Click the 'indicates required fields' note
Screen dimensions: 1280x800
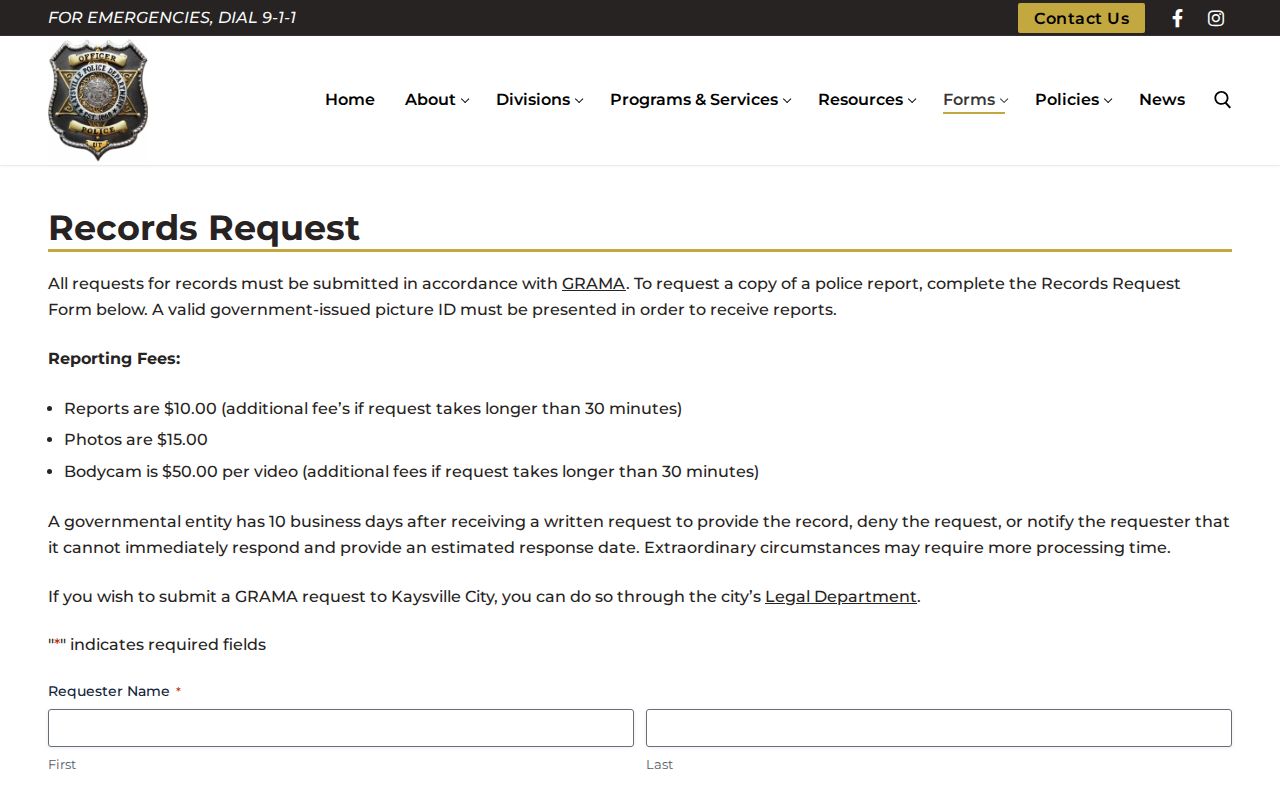[157, 644]
